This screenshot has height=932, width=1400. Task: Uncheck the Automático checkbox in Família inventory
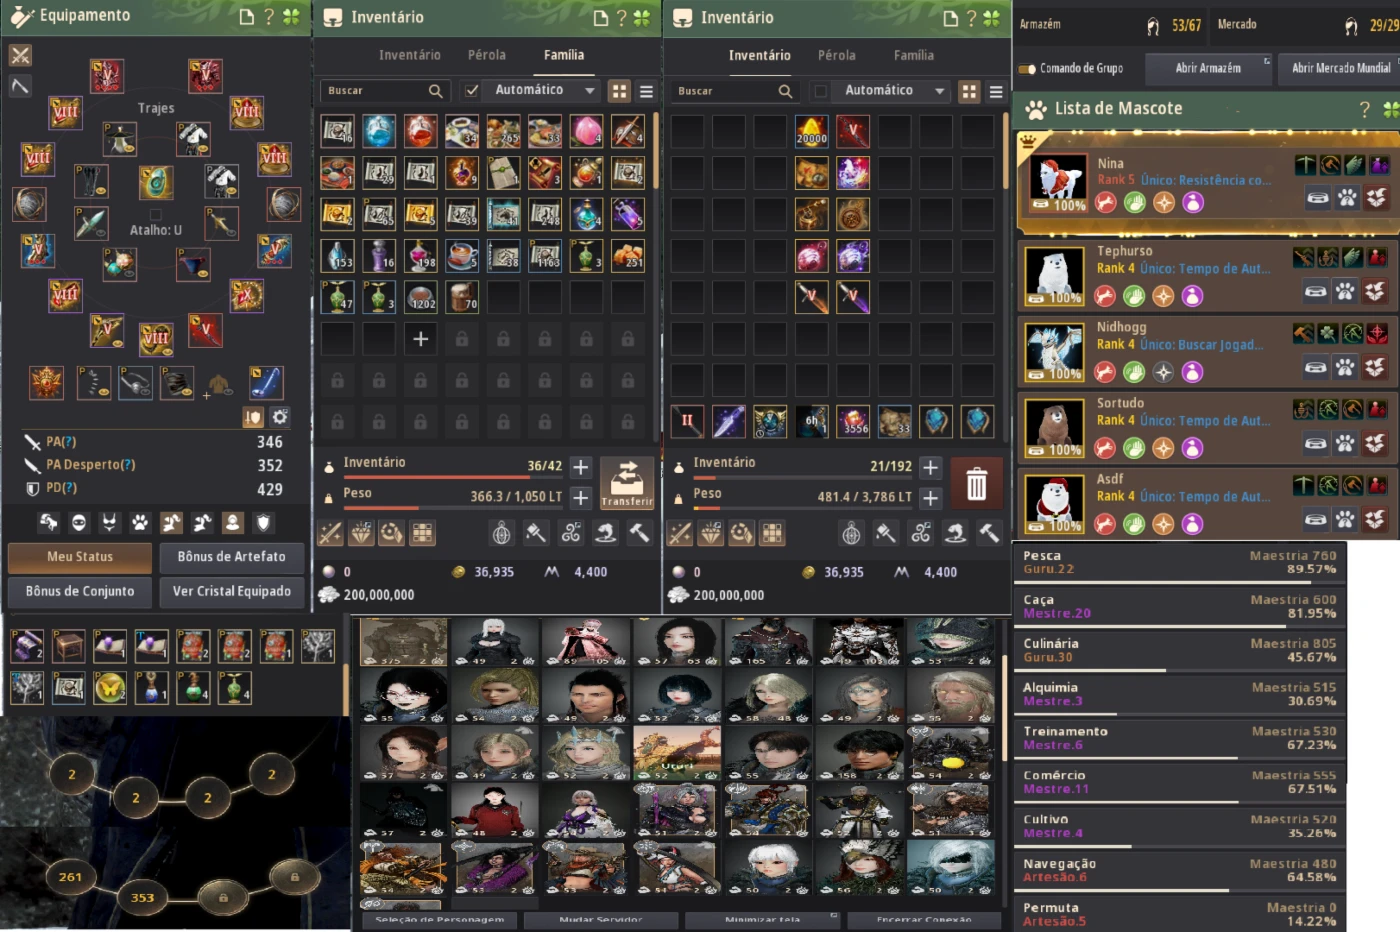click(472, 91)
